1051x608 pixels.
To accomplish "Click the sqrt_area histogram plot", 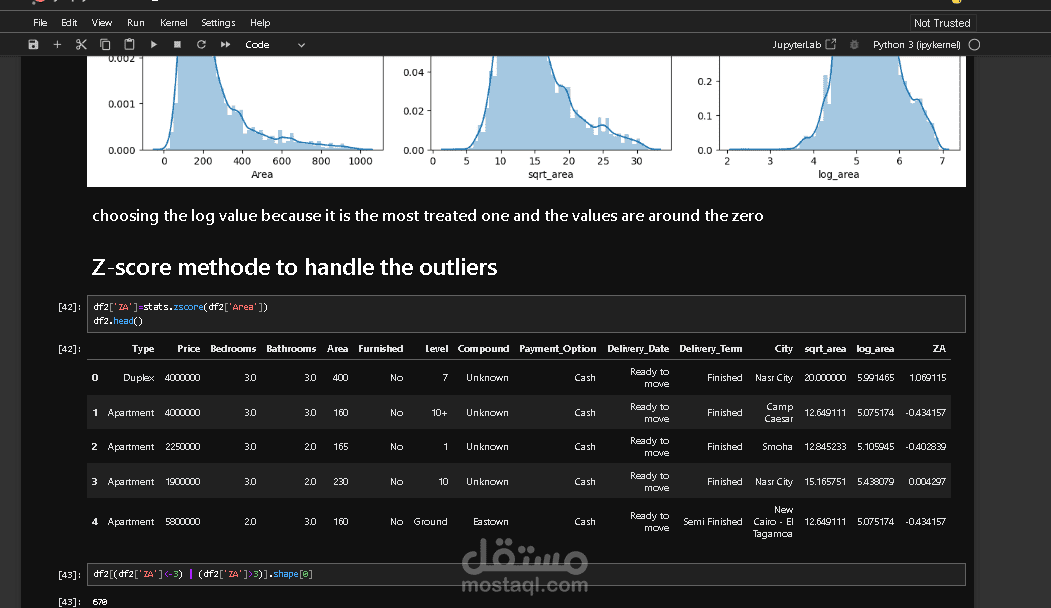I will (550, 104).
